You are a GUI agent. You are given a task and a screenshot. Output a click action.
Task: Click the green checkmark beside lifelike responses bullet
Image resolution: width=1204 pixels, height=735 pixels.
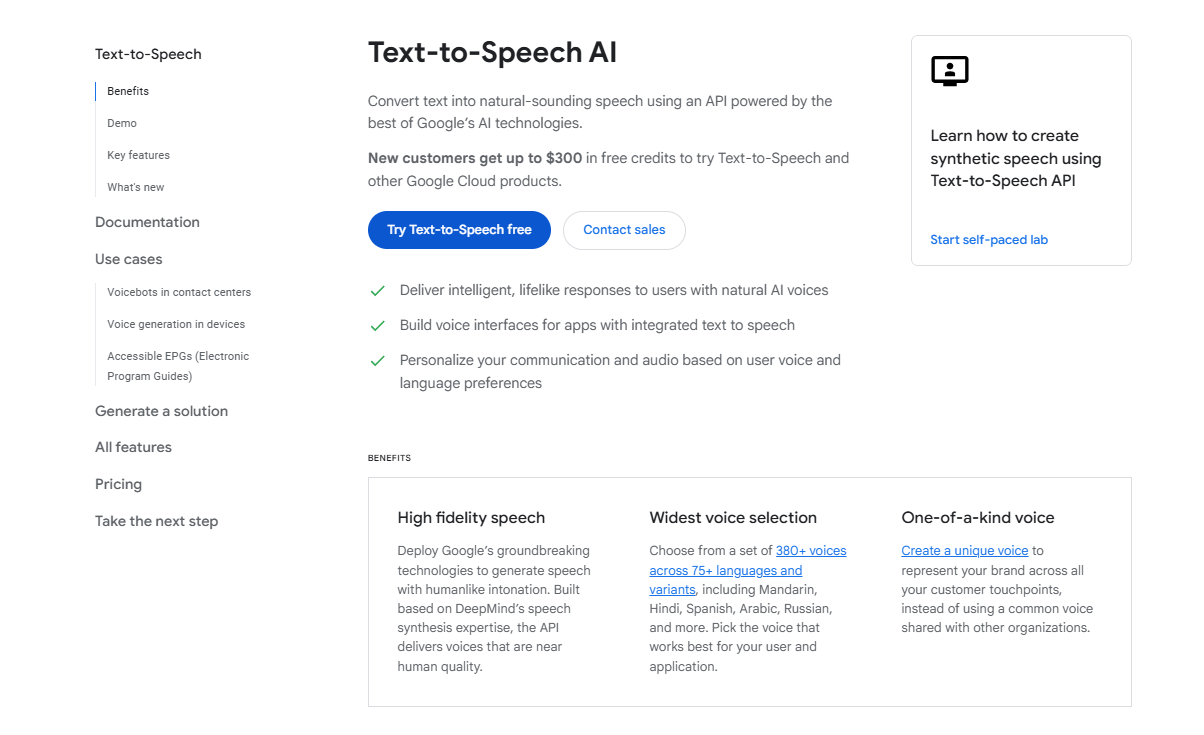tap(377, 290)
